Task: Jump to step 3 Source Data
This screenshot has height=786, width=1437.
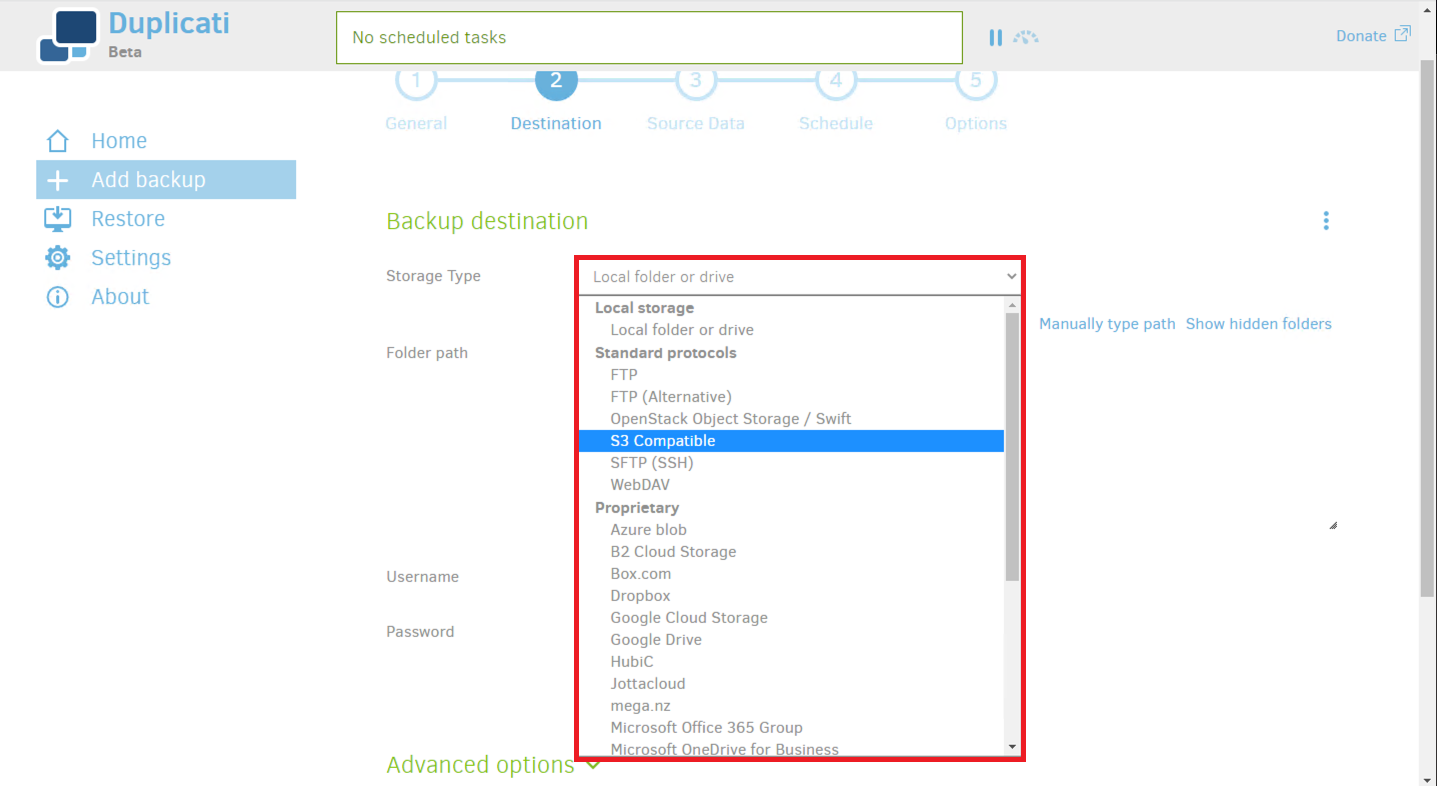Action: coord(696,84)
